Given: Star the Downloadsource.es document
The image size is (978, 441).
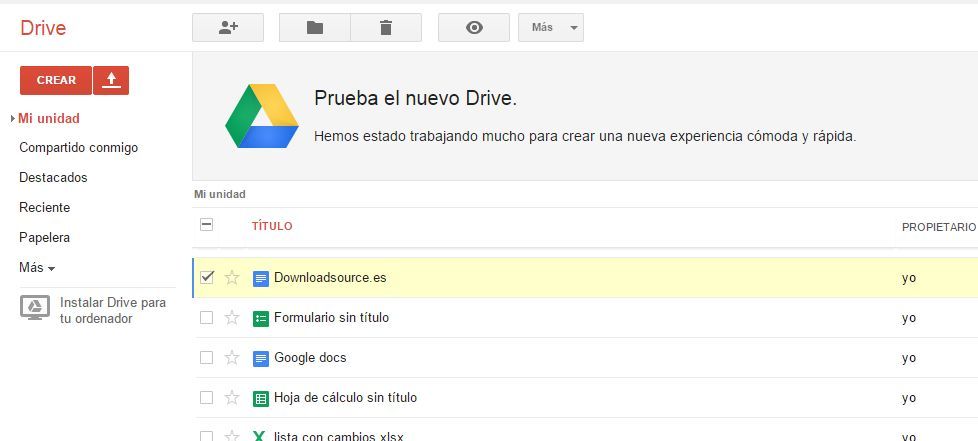Looking at the screenshot, I should click(232, 278).
